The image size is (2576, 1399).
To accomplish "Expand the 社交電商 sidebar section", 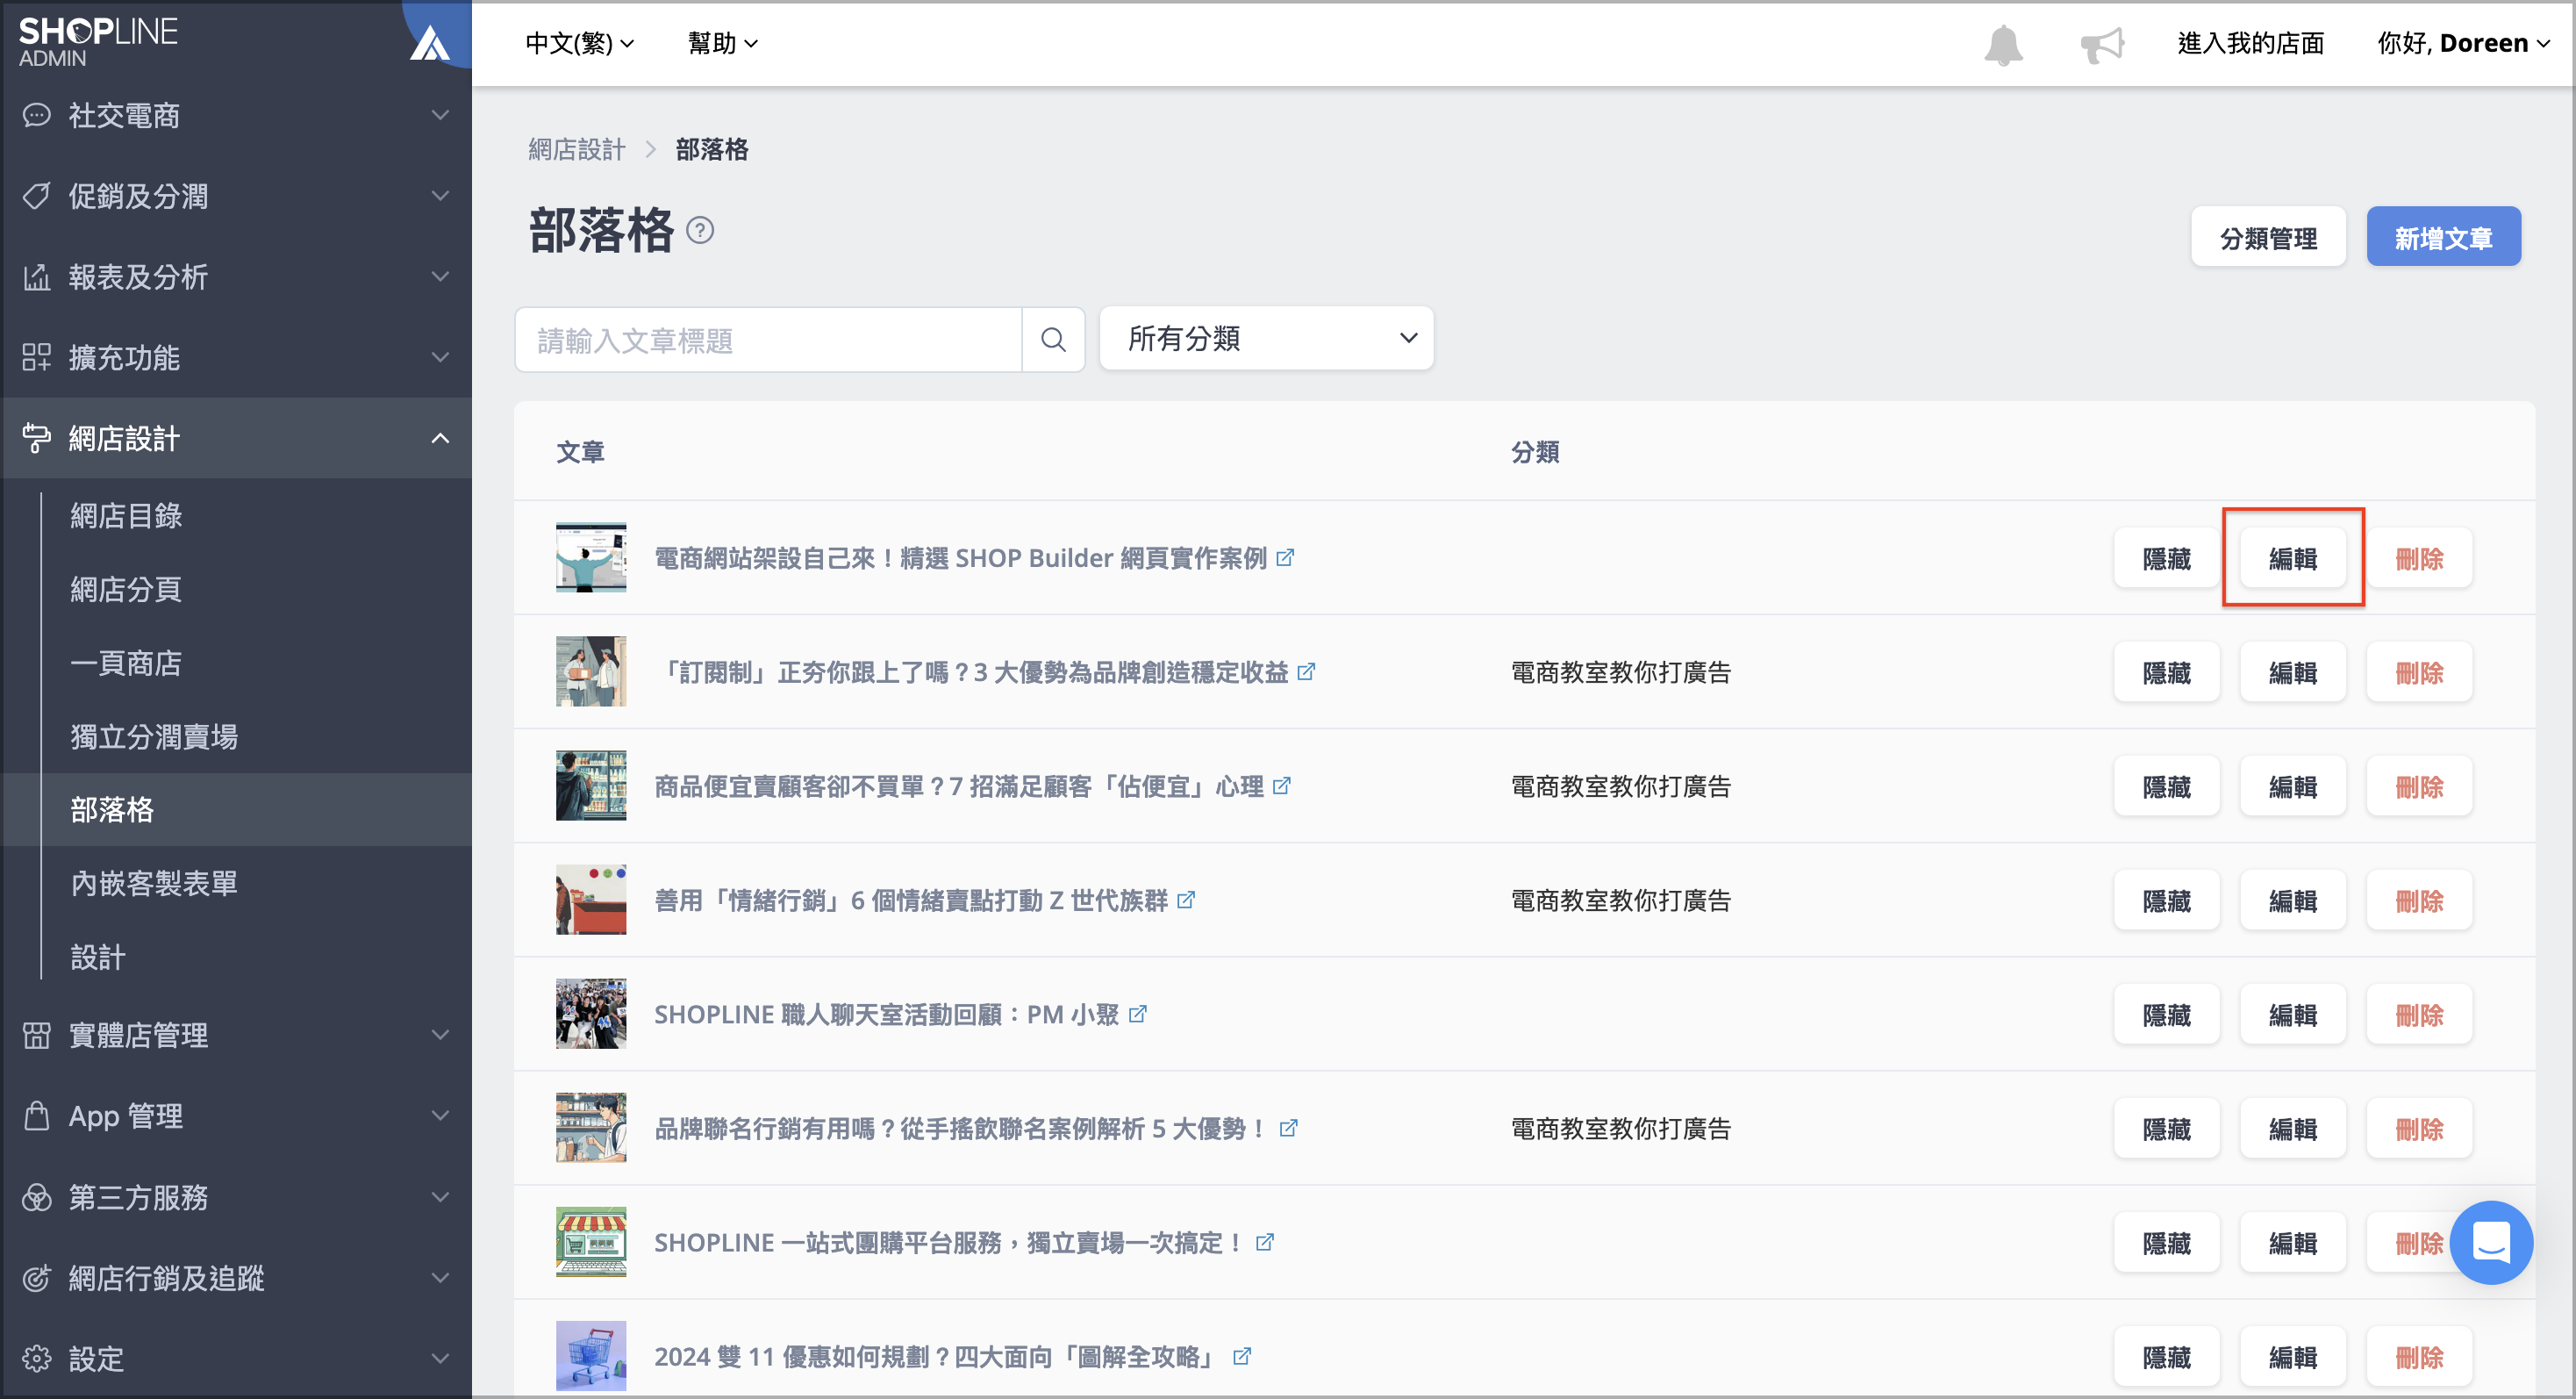I will click(440, 115).
